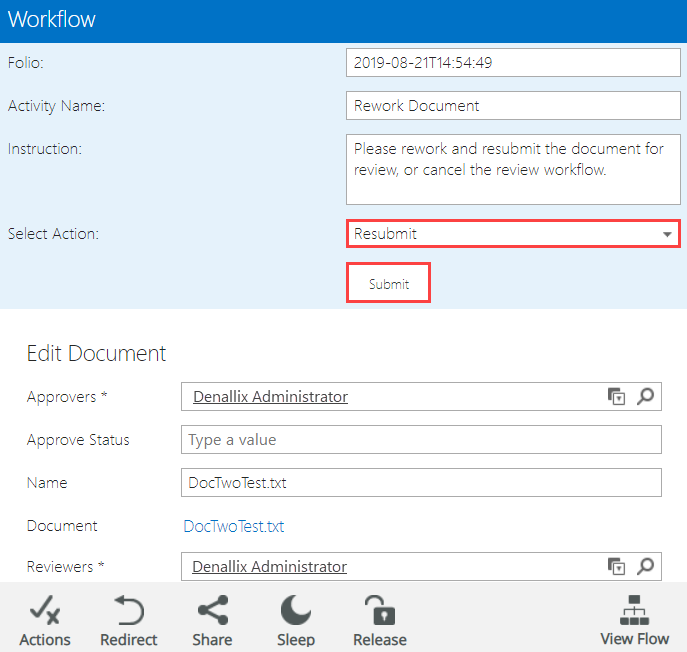Viewport: 687px width, 652px height.
Task: Click the Instruction text area
Action: [512, 170]
